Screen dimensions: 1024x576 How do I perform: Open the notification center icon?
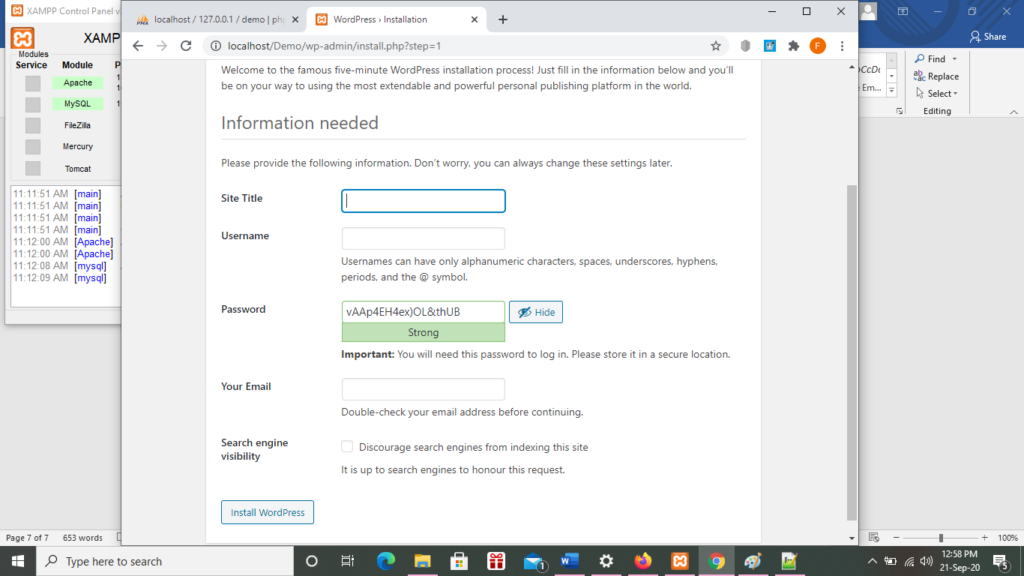point(1000,561)
